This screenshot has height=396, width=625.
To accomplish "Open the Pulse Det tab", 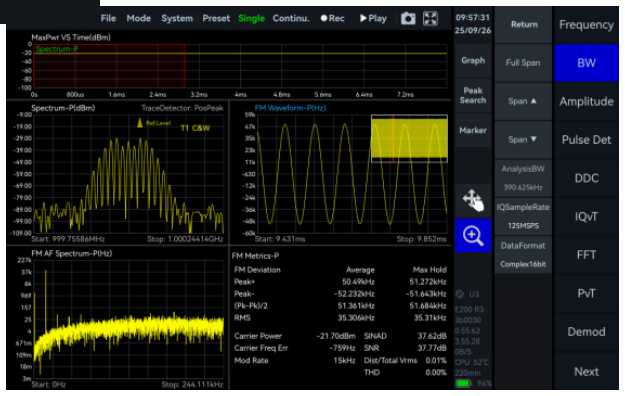I will click(x=586, y=140).
